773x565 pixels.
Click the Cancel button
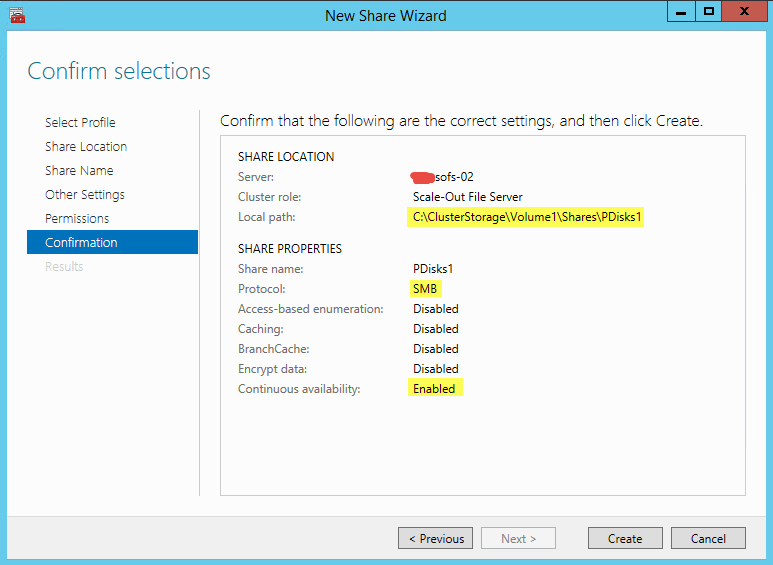708,538
